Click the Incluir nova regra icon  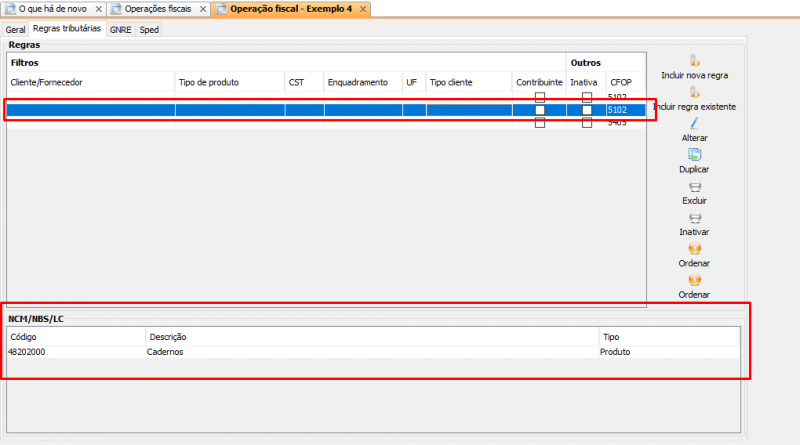coord(694,60)
